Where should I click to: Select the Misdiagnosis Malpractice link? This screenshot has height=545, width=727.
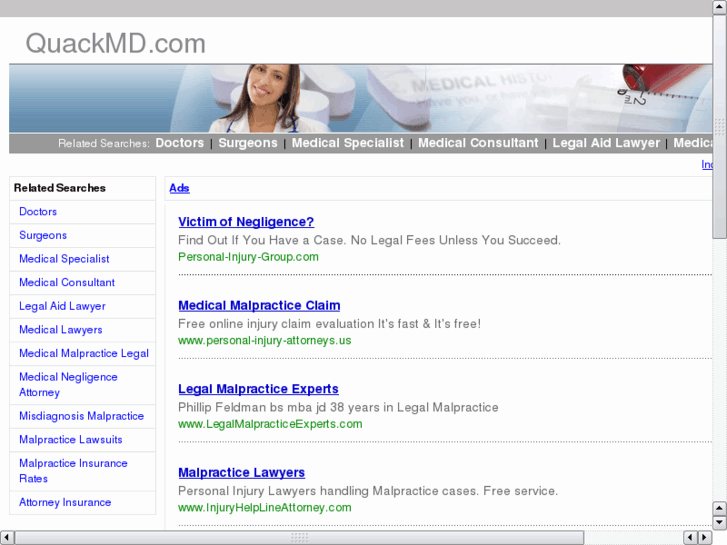click(x=81, y=416)
